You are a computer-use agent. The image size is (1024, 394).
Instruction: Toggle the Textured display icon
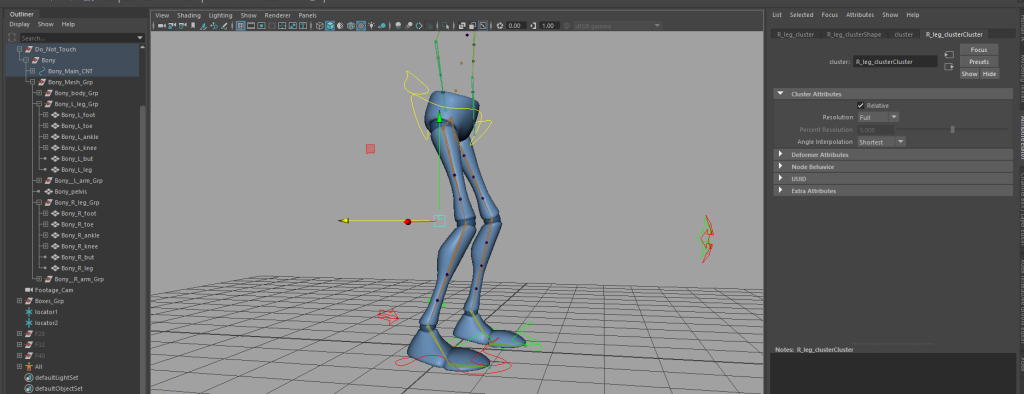[360, 25]
